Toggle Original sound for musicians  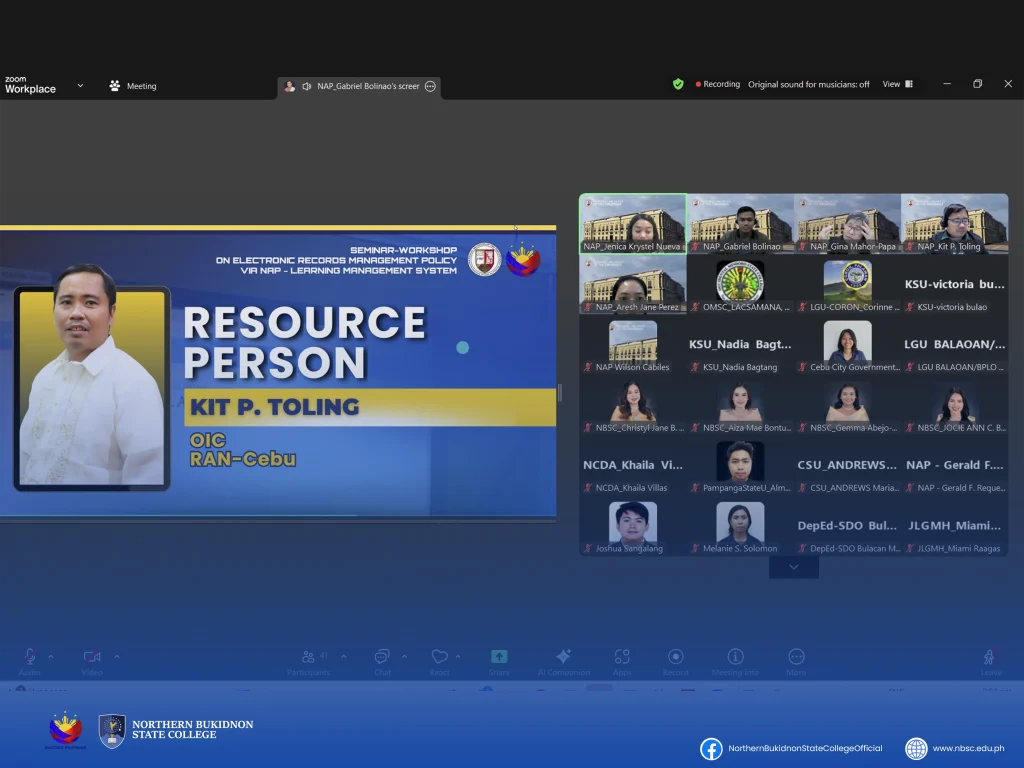(x=808, y=85)
